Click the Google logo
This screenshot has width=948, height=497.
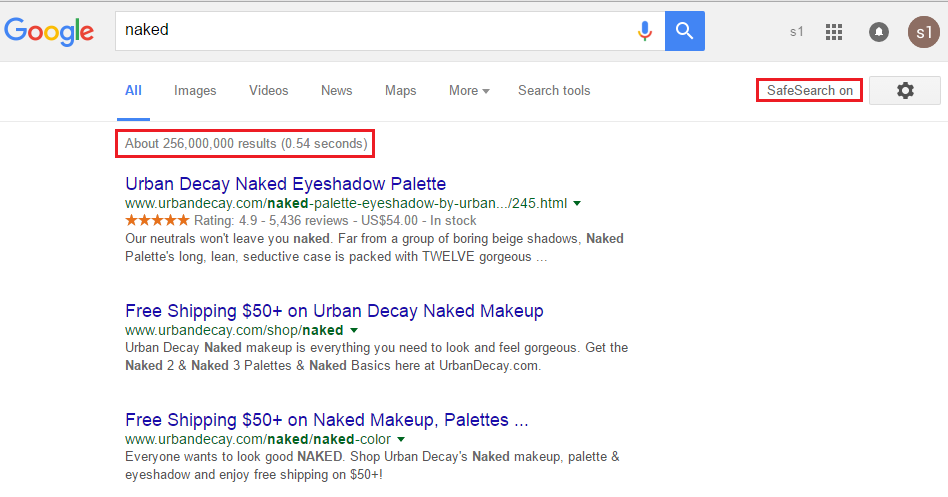pyautogui.click(x=49, y=31)
